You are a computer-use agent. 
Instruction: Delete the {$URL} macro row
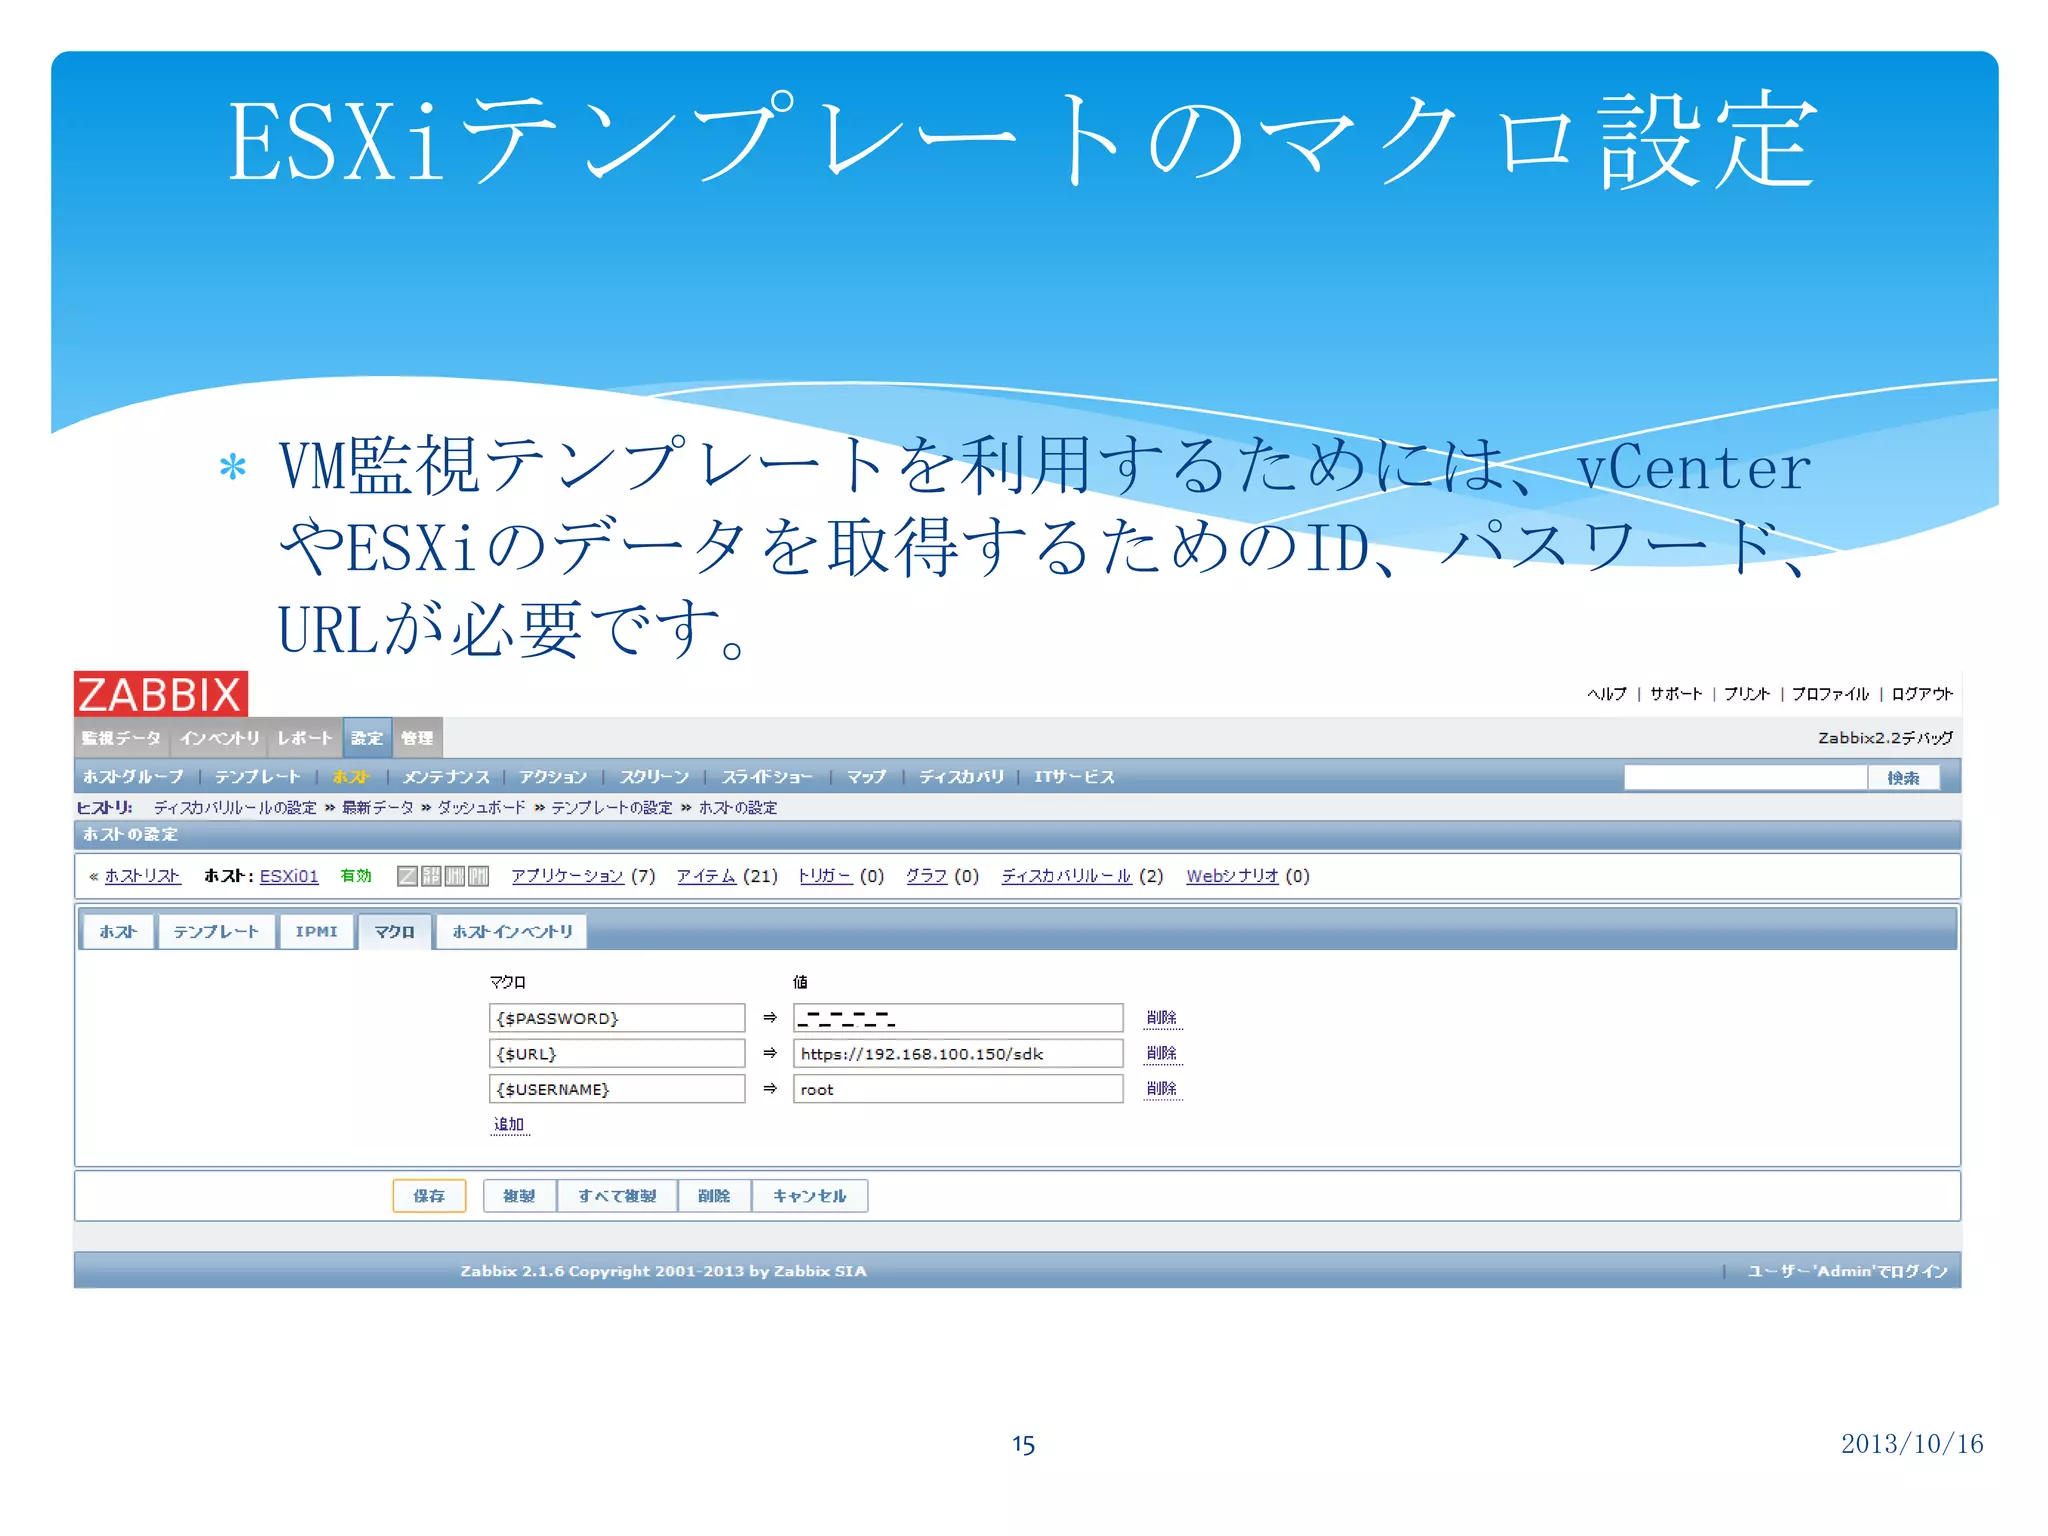pyautogui.click(x=1162, y=1053)
